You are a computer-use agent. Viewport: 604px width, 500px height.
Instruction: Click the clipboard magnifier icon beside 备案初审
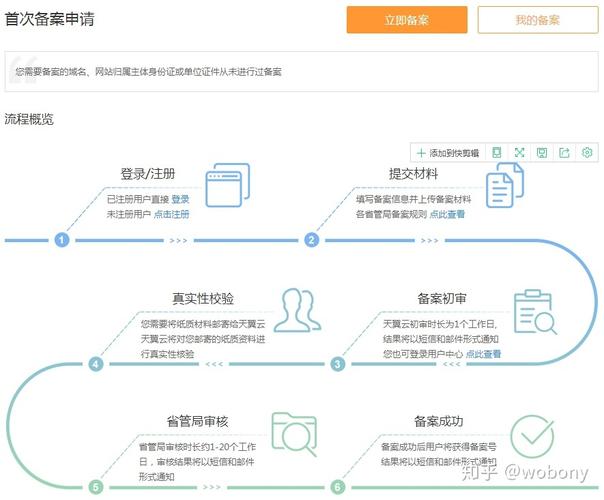[535, 312]
